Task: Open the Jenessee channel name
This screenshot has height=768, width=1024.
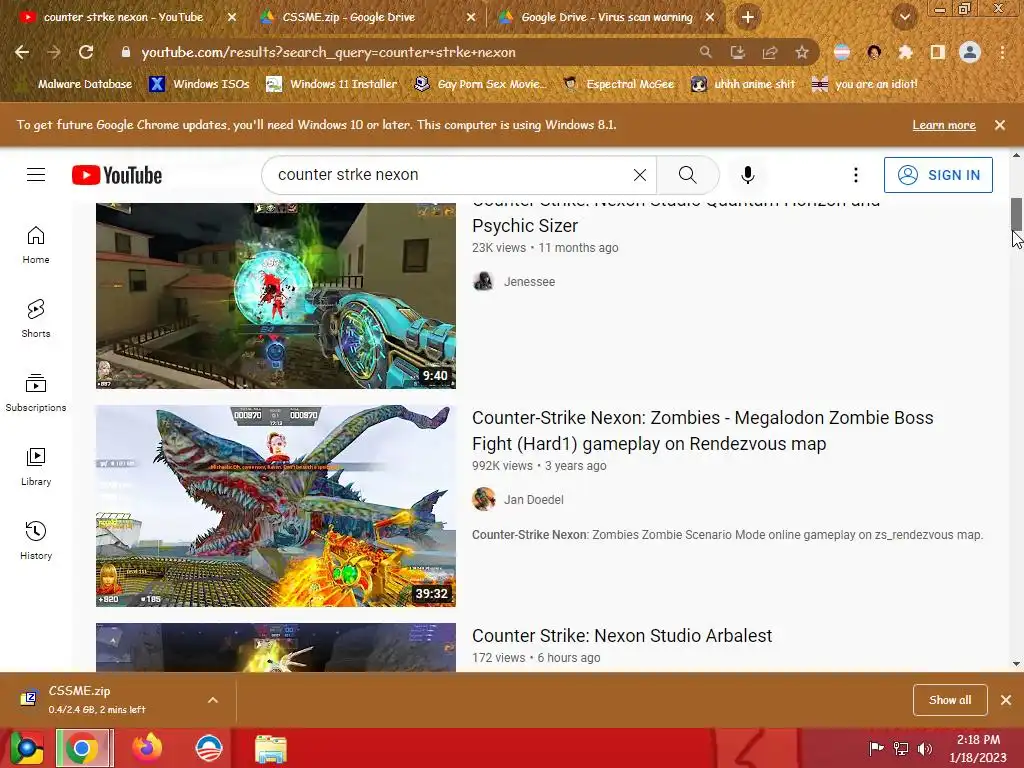Action: click(x=529, y=281)
